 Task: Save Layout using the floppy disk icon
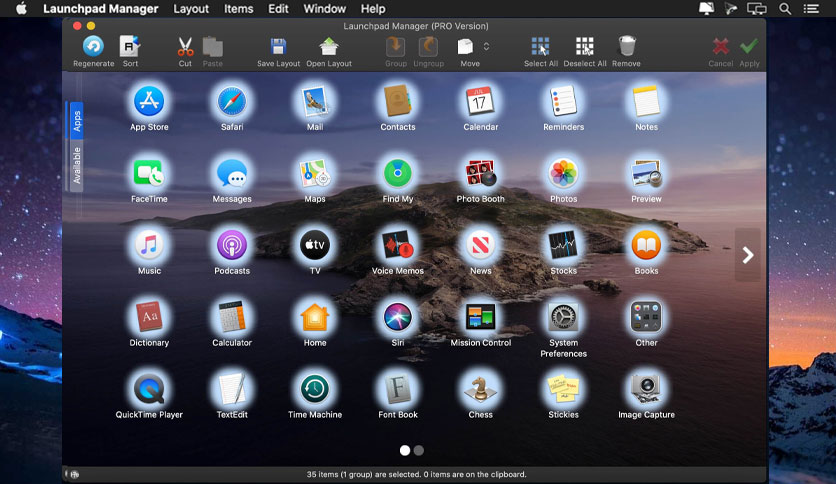pos(278,47)
